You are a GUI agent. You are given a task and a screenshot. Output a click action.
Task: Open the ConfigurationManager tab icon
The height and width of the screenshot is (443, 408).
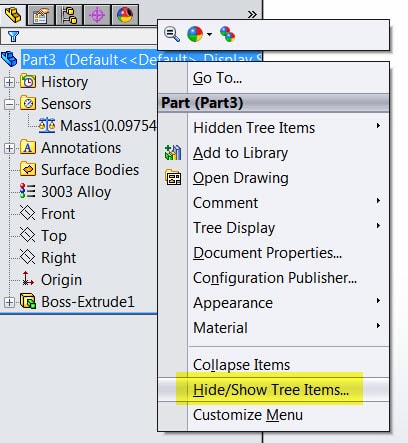[x=69, y=15]
